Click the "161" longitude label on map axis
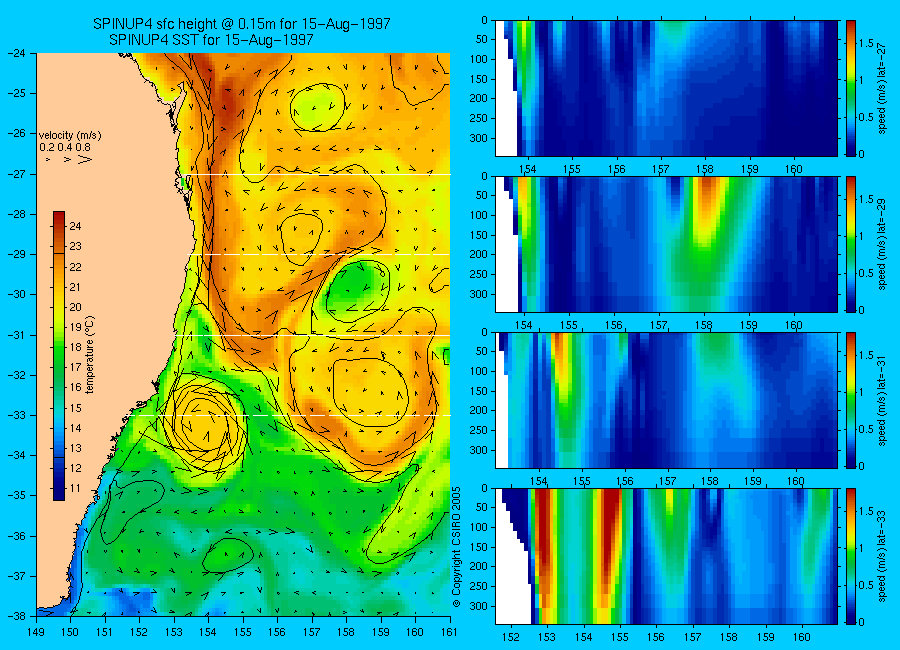Viewport: 900px width, 650px height. (x=449, y=632)
